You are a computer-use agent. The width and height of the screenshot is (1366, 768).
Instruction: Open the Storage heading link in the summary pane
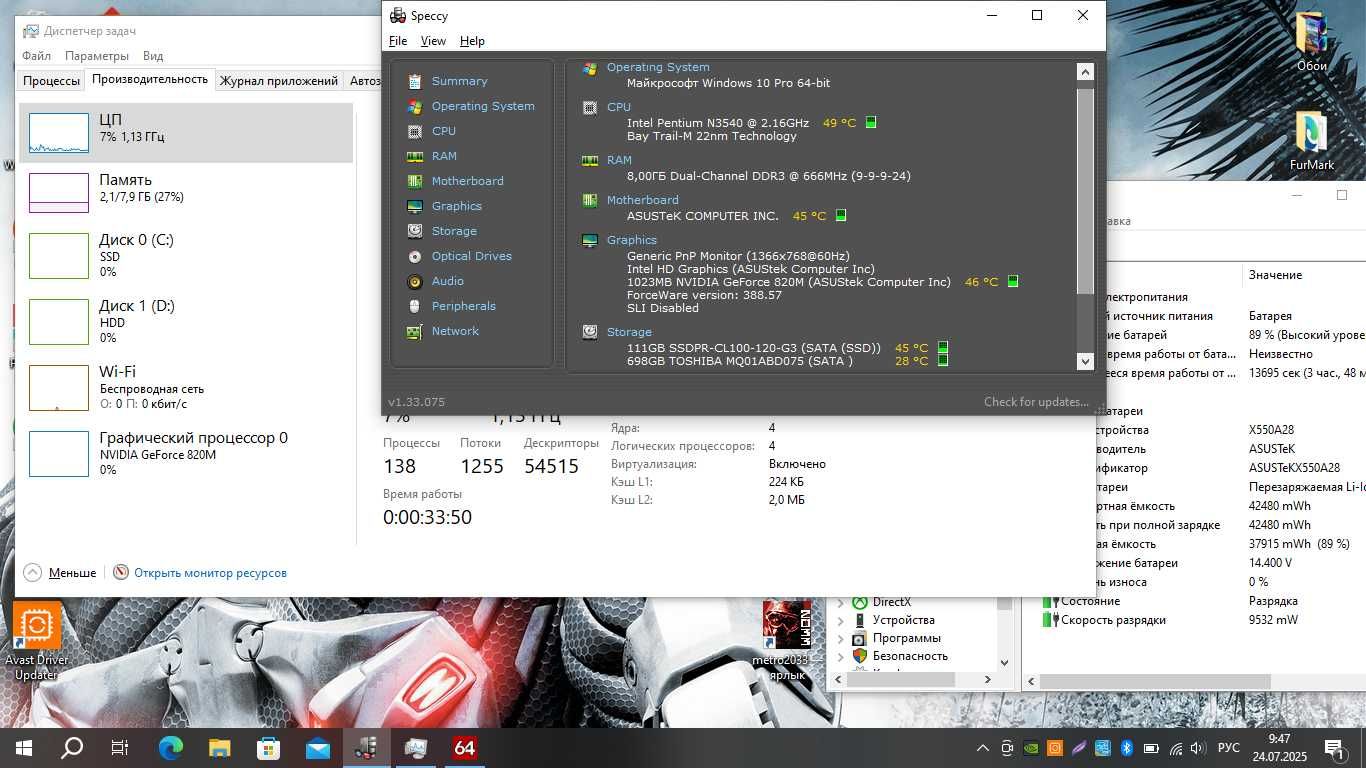coord(629,332)
